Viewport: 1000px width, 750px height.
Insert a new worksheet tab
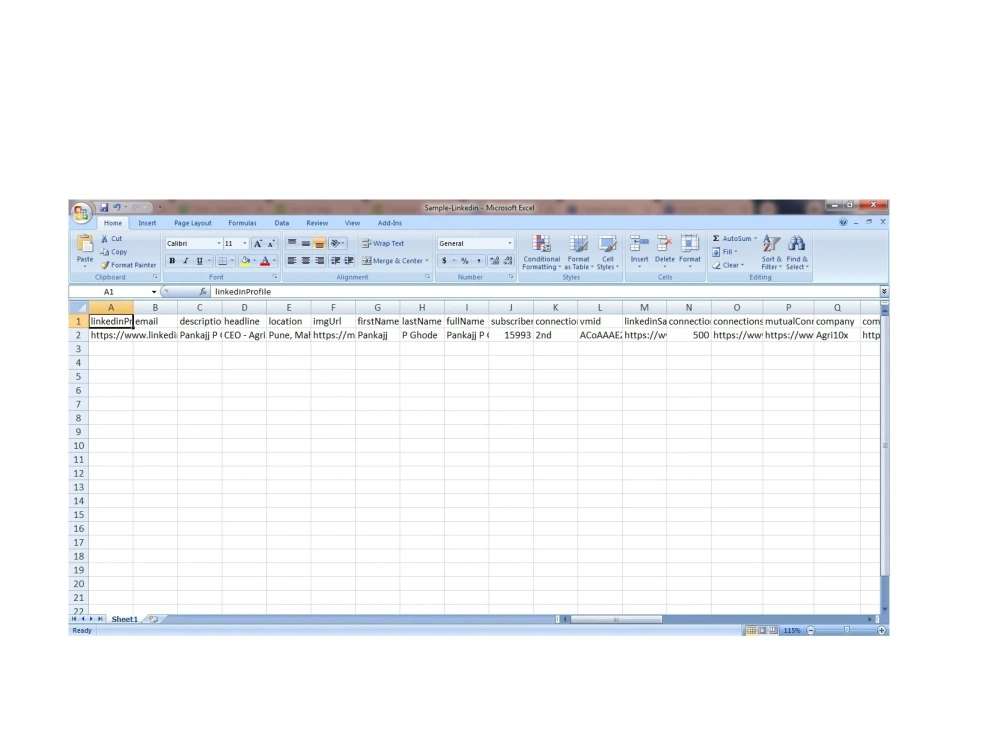(153, 619)
